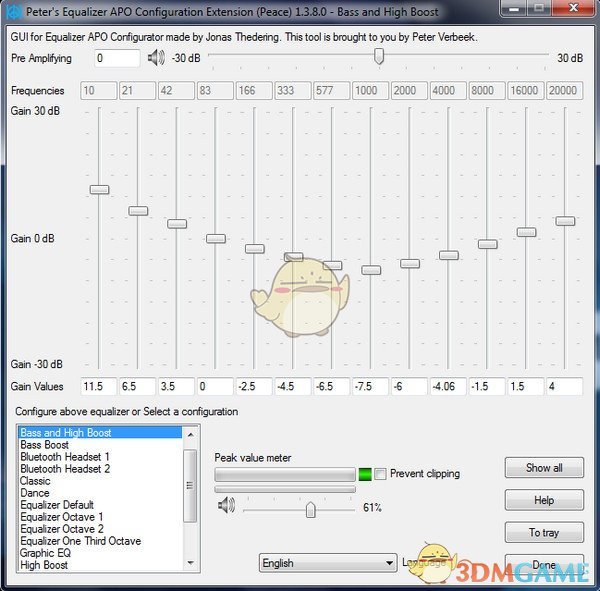
Task: Click the -4.5 gain value field
Action: click(x=293, y=386)
